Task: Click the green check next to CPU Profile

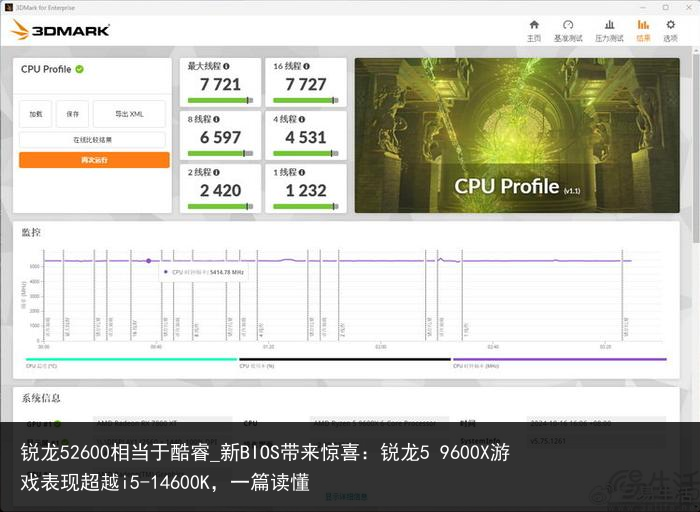Action: (79, 69)
